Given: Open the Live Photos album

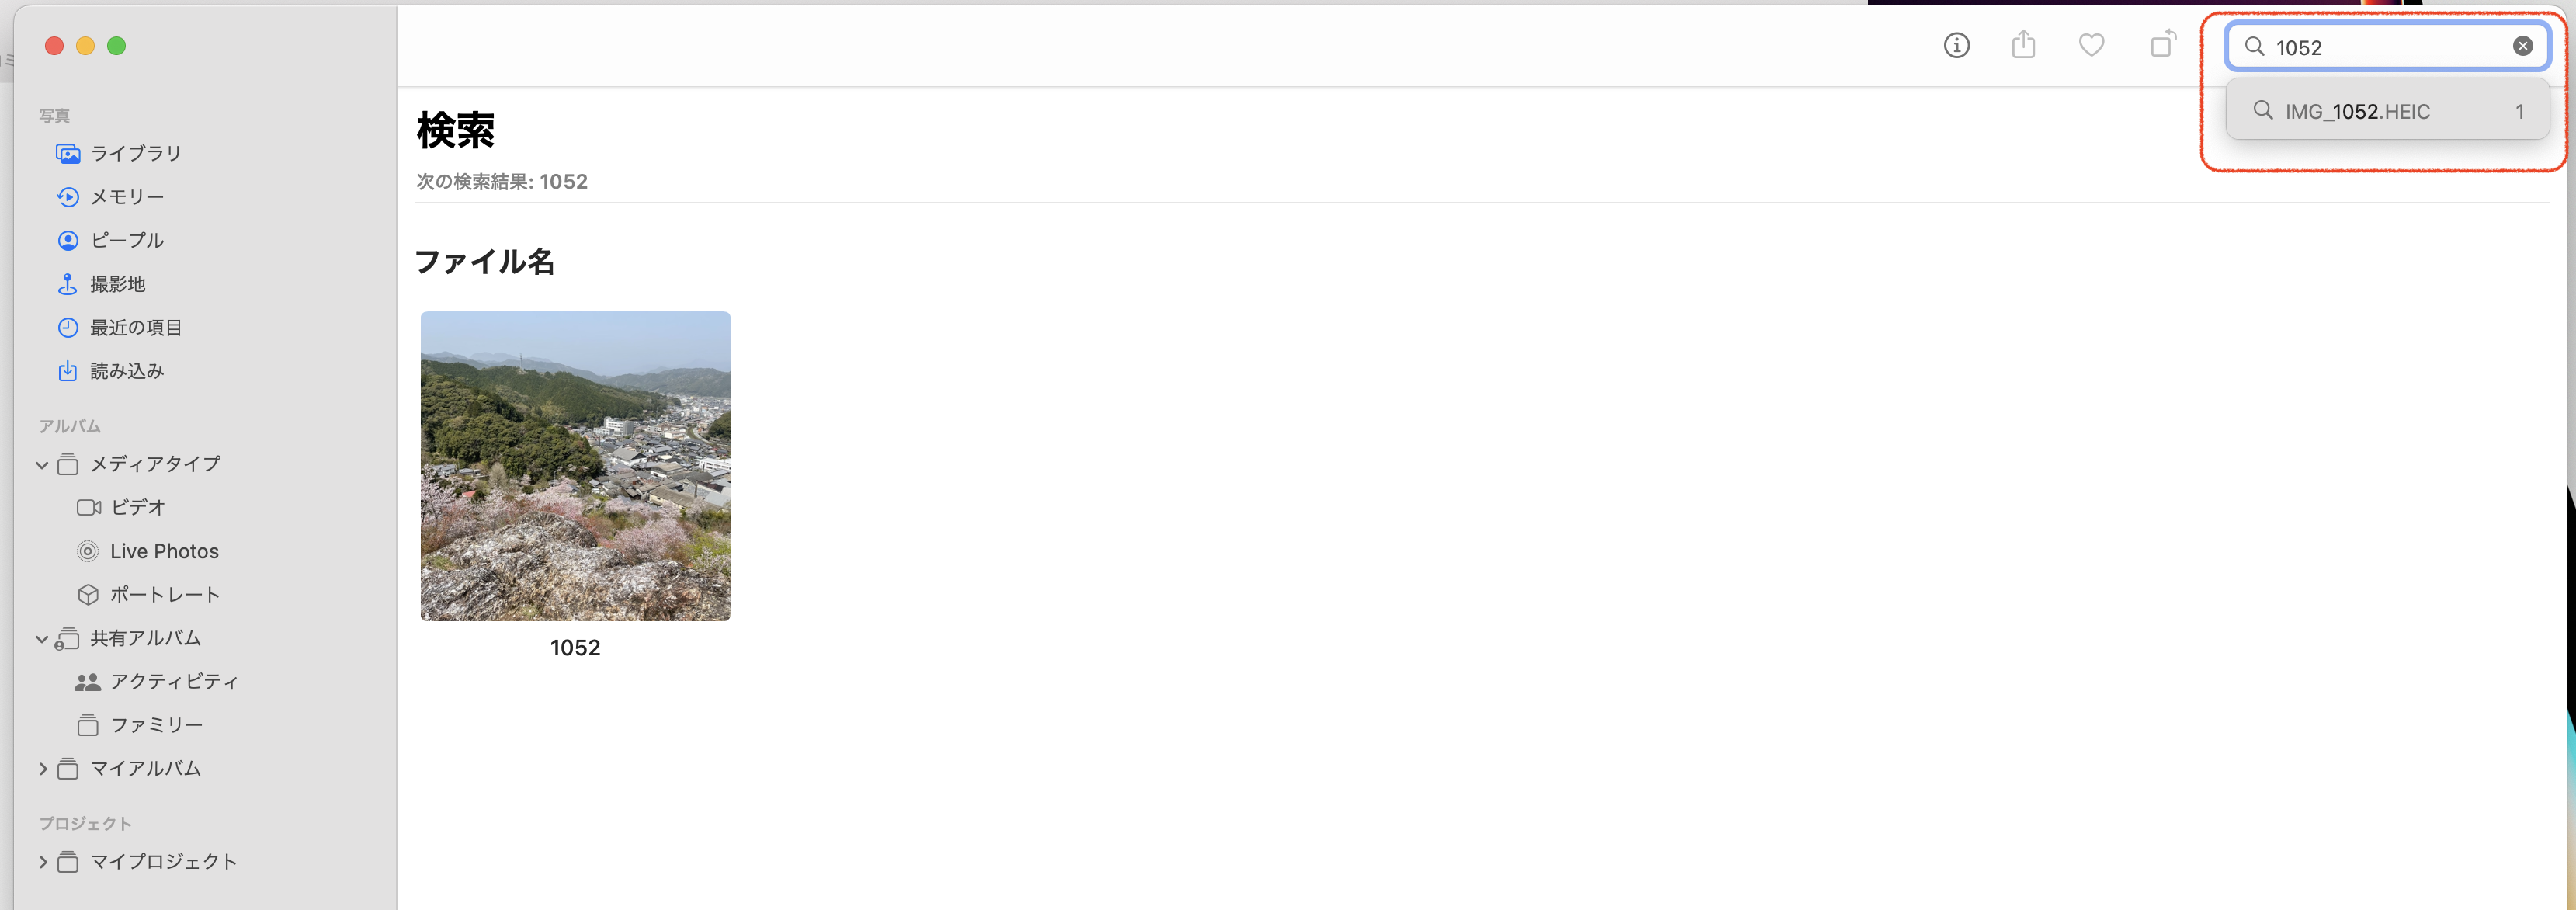Looking at the screenshot, I should 164,551.
